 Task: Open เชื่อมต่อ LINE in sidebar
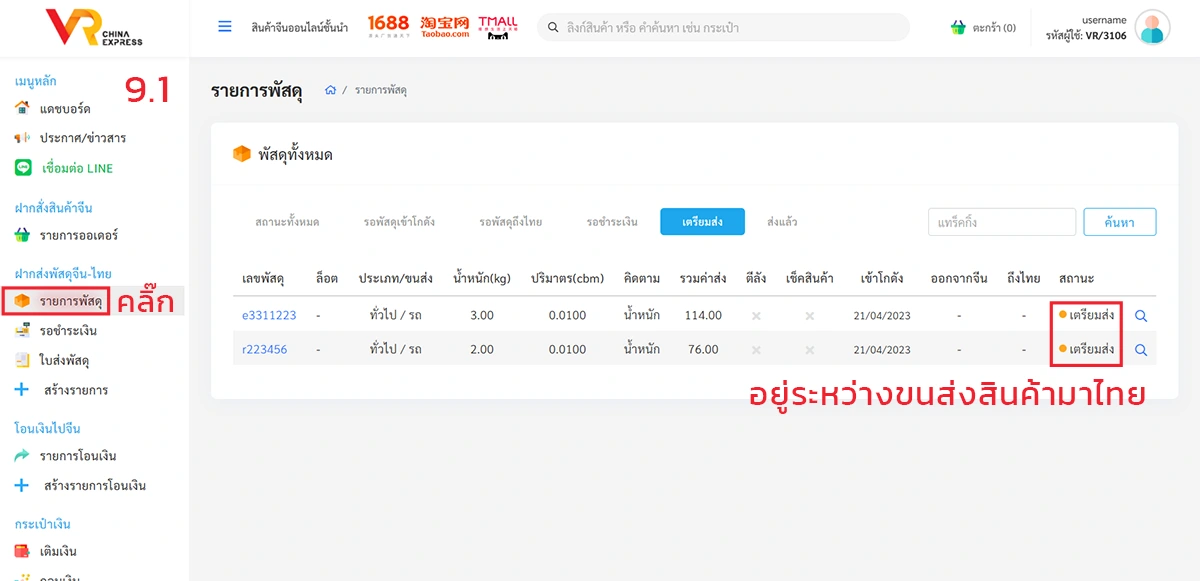77,168
